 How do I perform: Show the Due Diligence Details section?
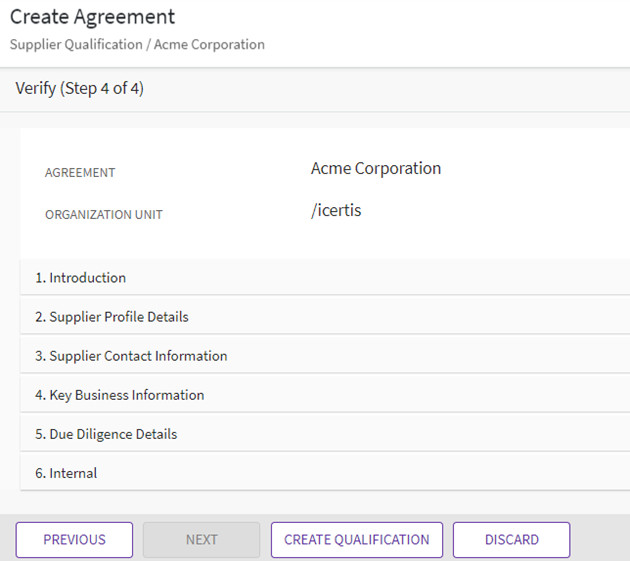(x=106, y=434)
